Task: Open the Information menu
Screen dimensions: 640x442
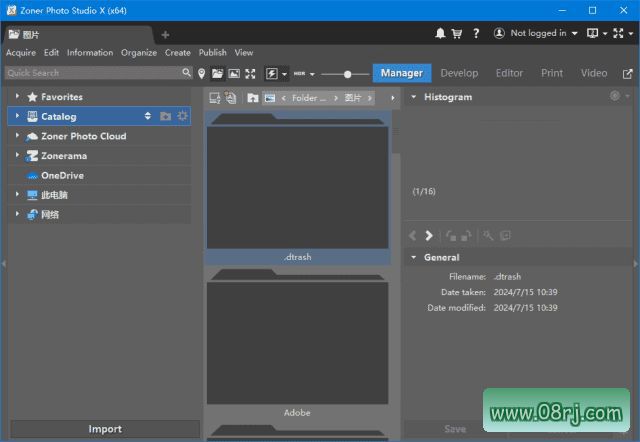Action: pyautogui.click(x=90, y=53)
